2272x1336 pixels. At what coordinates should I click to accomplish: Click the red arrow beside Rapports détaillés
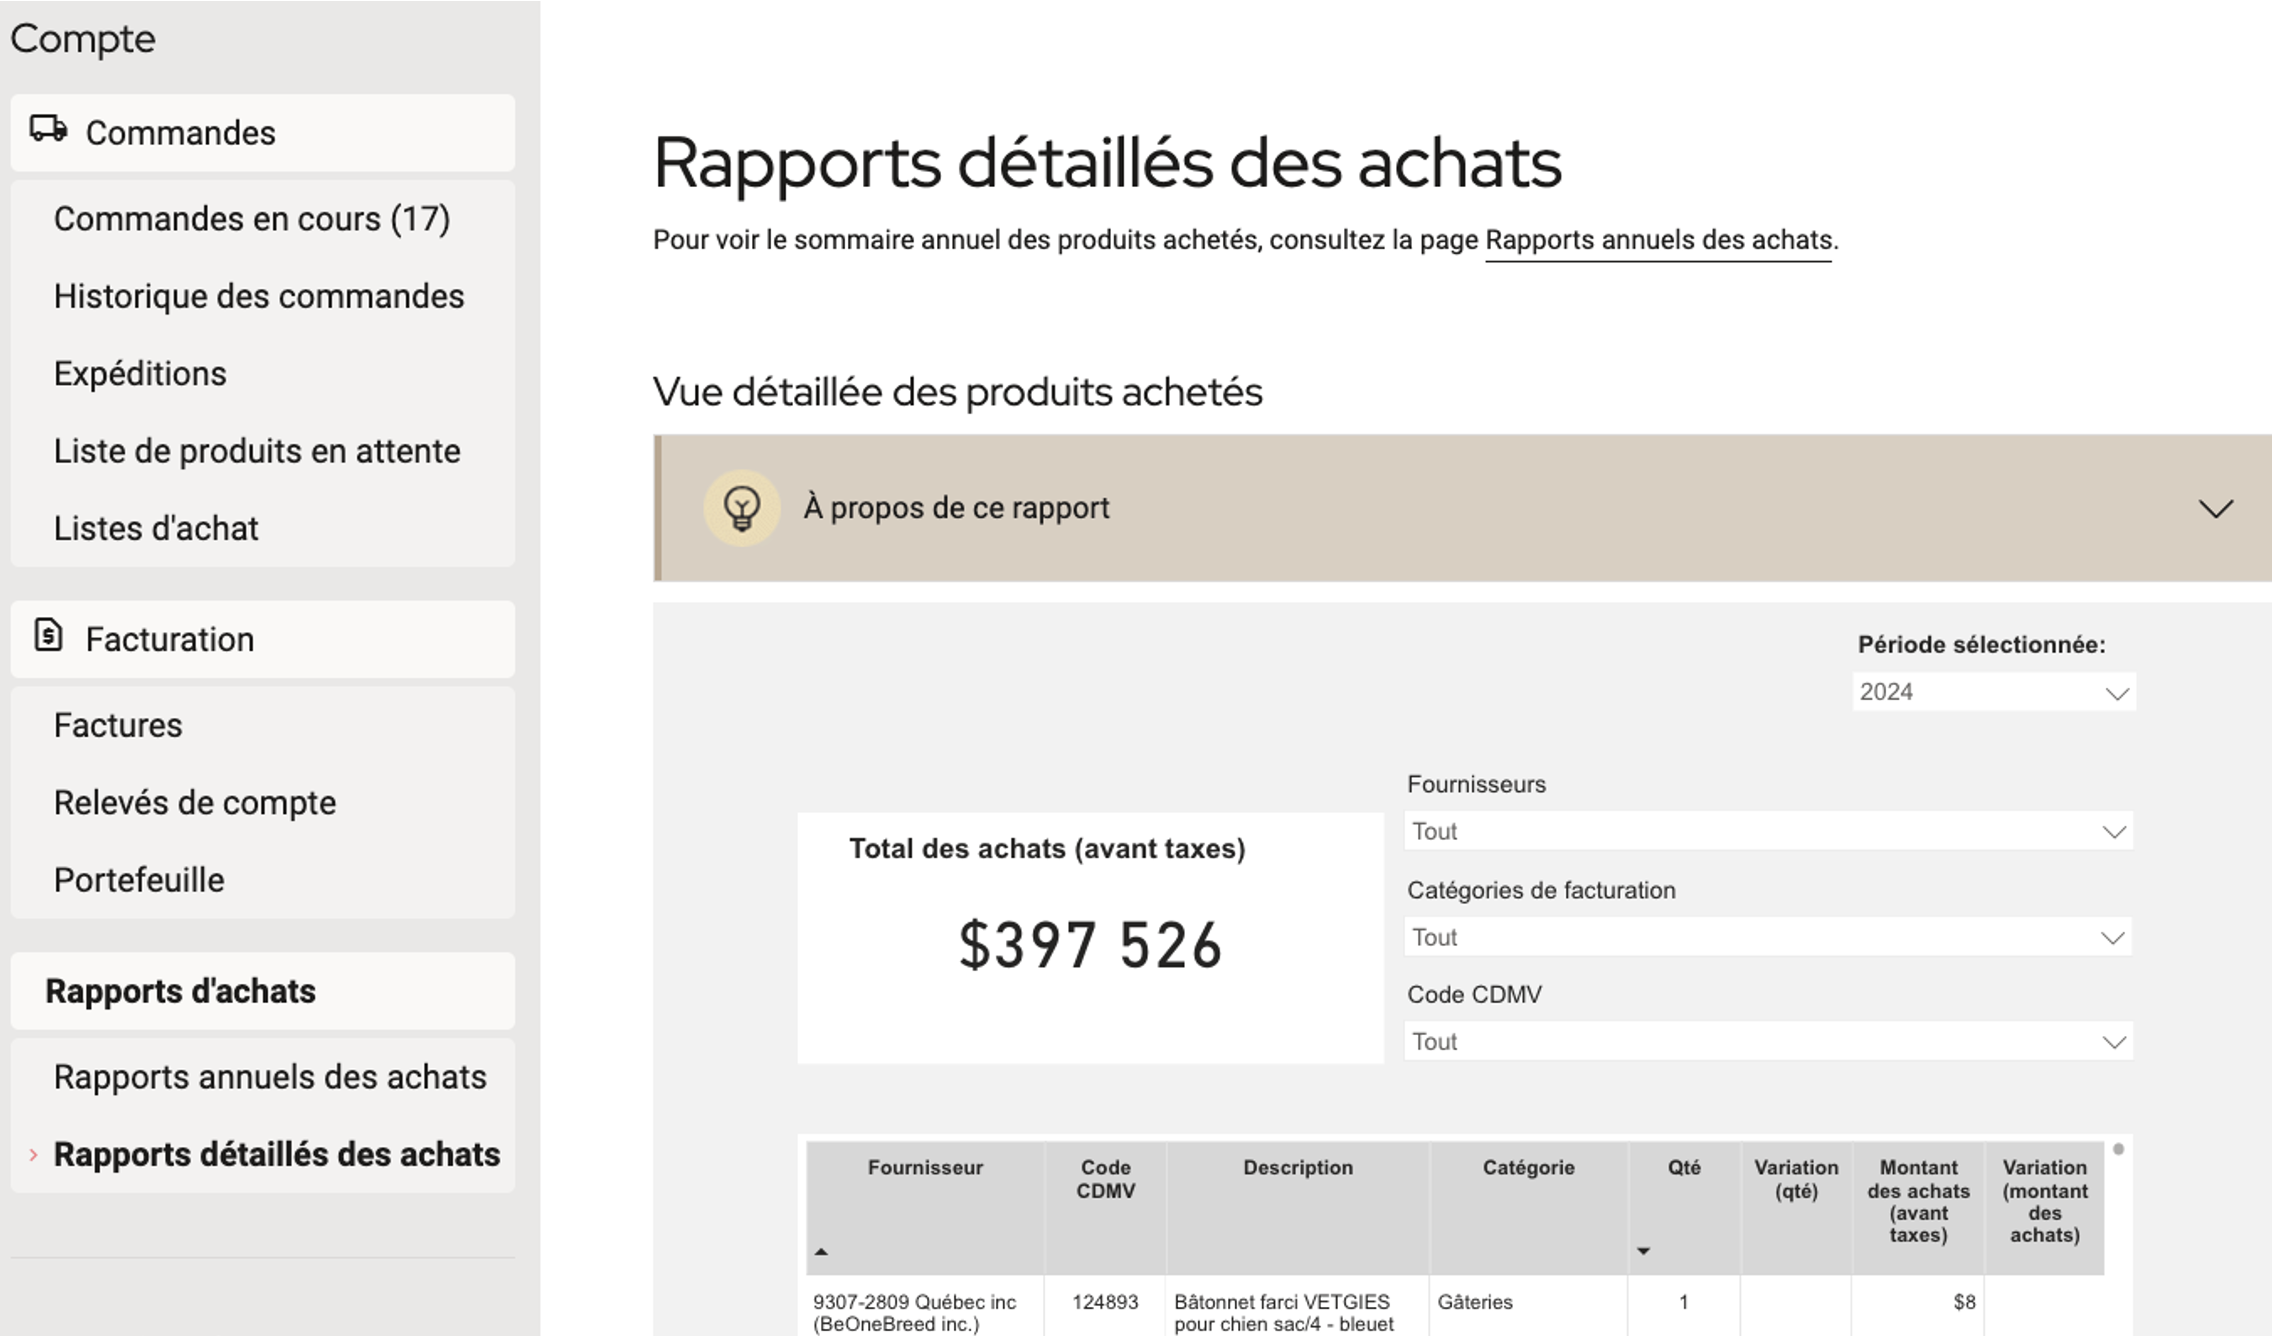coord(33,1155)
